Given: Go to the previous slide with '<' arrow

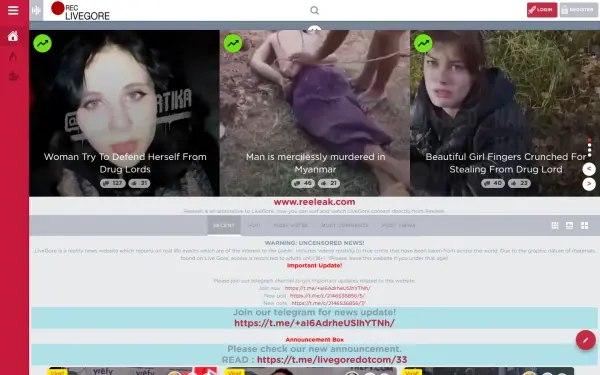Looking at the screenshot, I should tap(589, 169).
